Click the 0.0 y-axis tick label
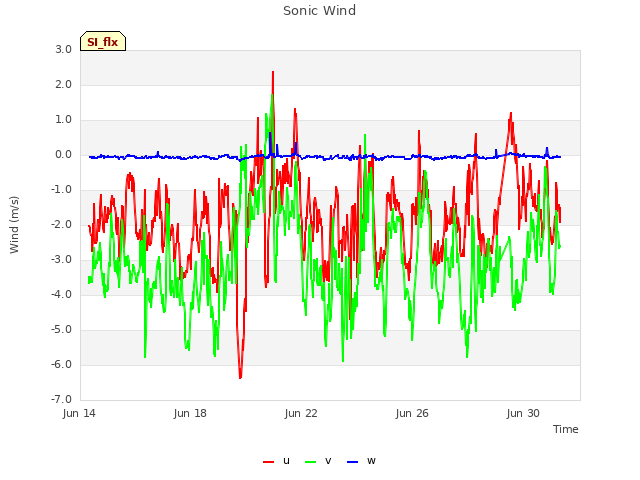This screenshot has height=480, width=640. [64, 155]
